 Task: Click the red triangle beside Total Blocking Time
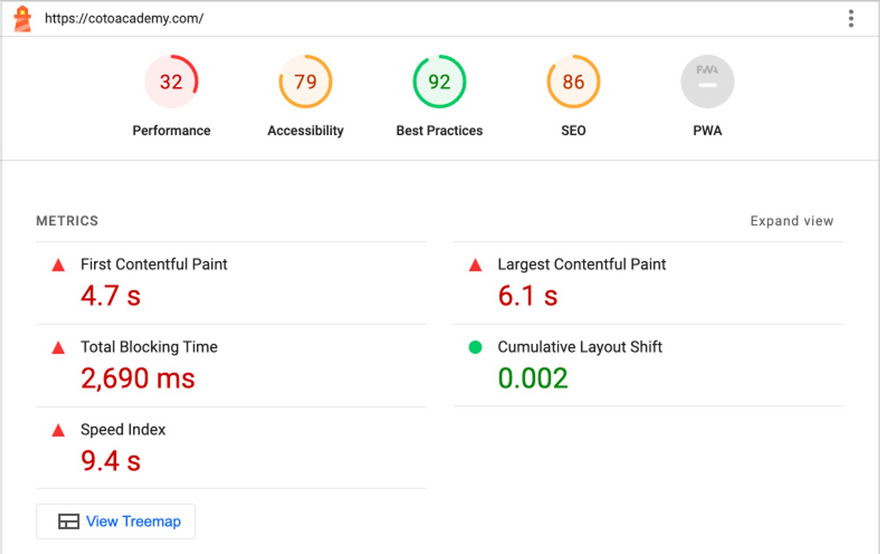pos(58,348)
